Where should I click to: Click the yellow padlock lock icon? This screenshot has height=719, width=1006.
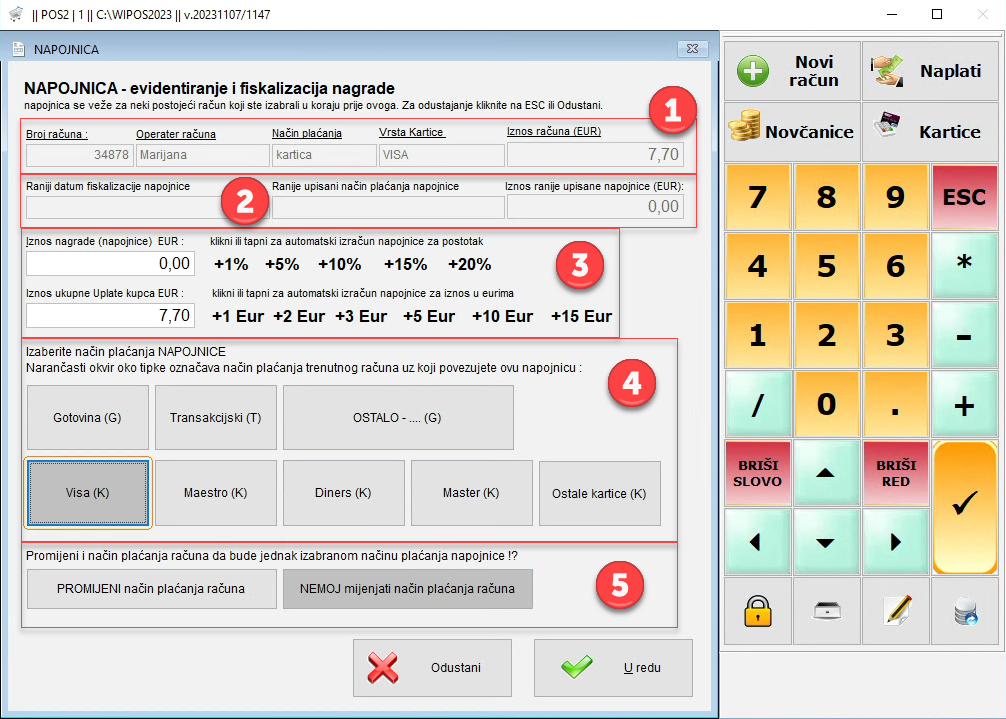pyautogui.click(x=757, y=611)
